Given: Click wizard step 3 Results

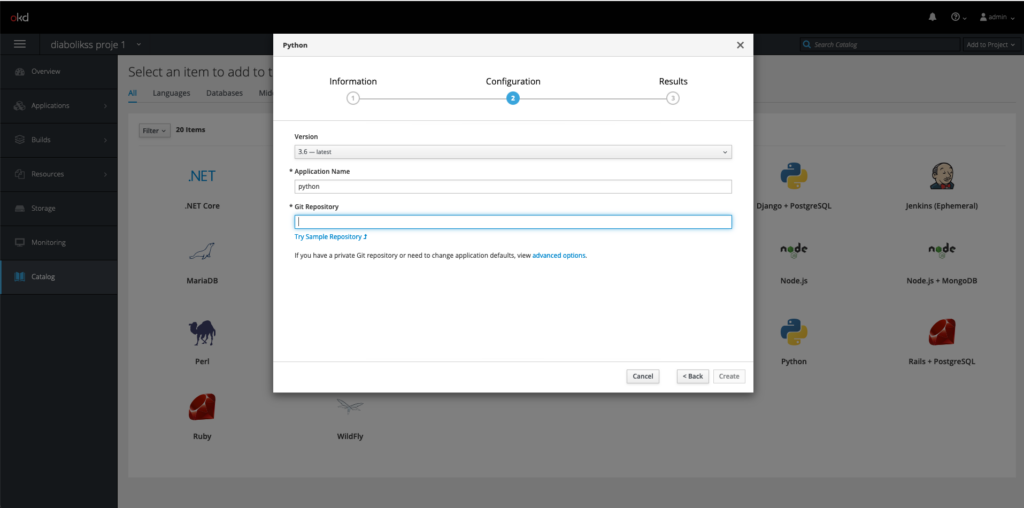Looking at the screenshot, I should click(x=673, y=99).
